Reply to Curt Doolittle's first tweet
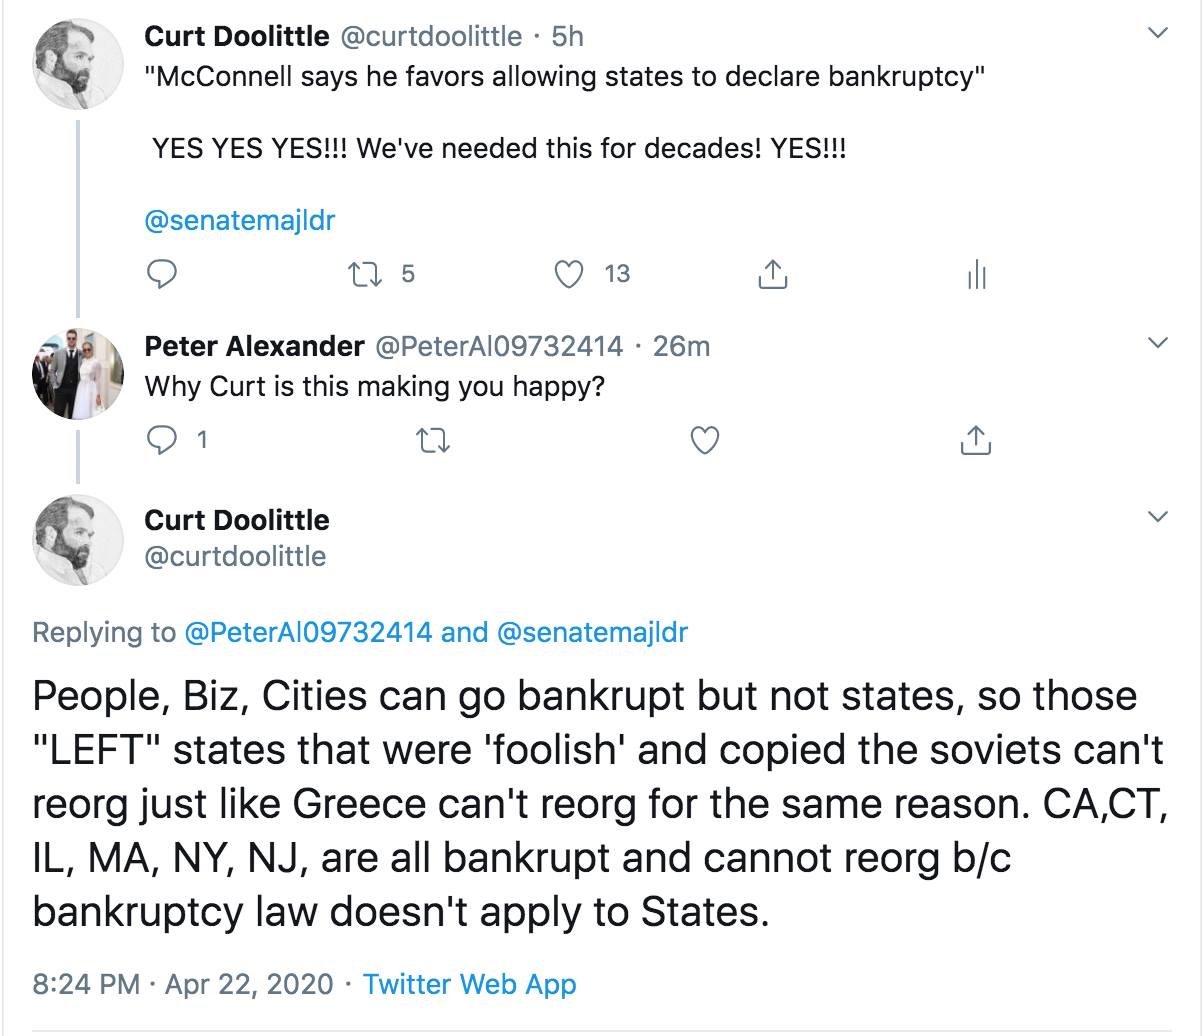Viewport: 1204px width, 1036px height. (x=163, y=273)
